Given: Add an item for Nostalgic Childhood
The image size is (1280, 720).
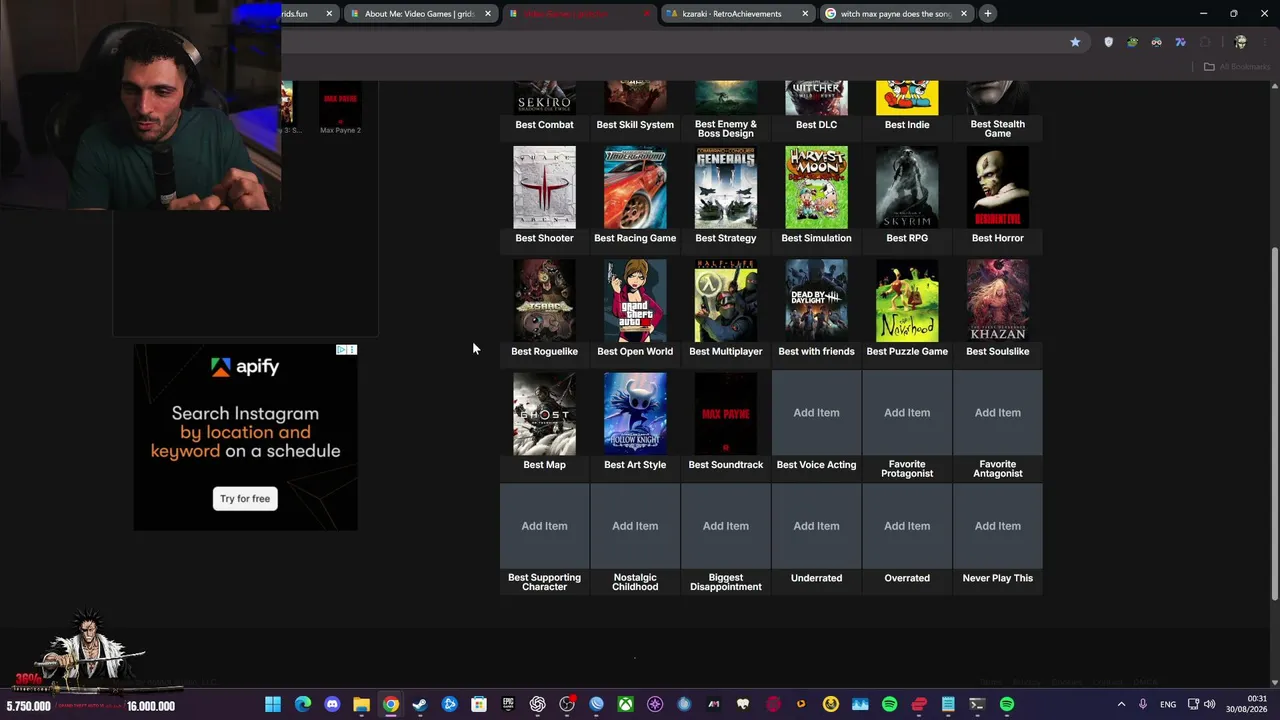Looking at the screenshot, I should coord(635,526).
